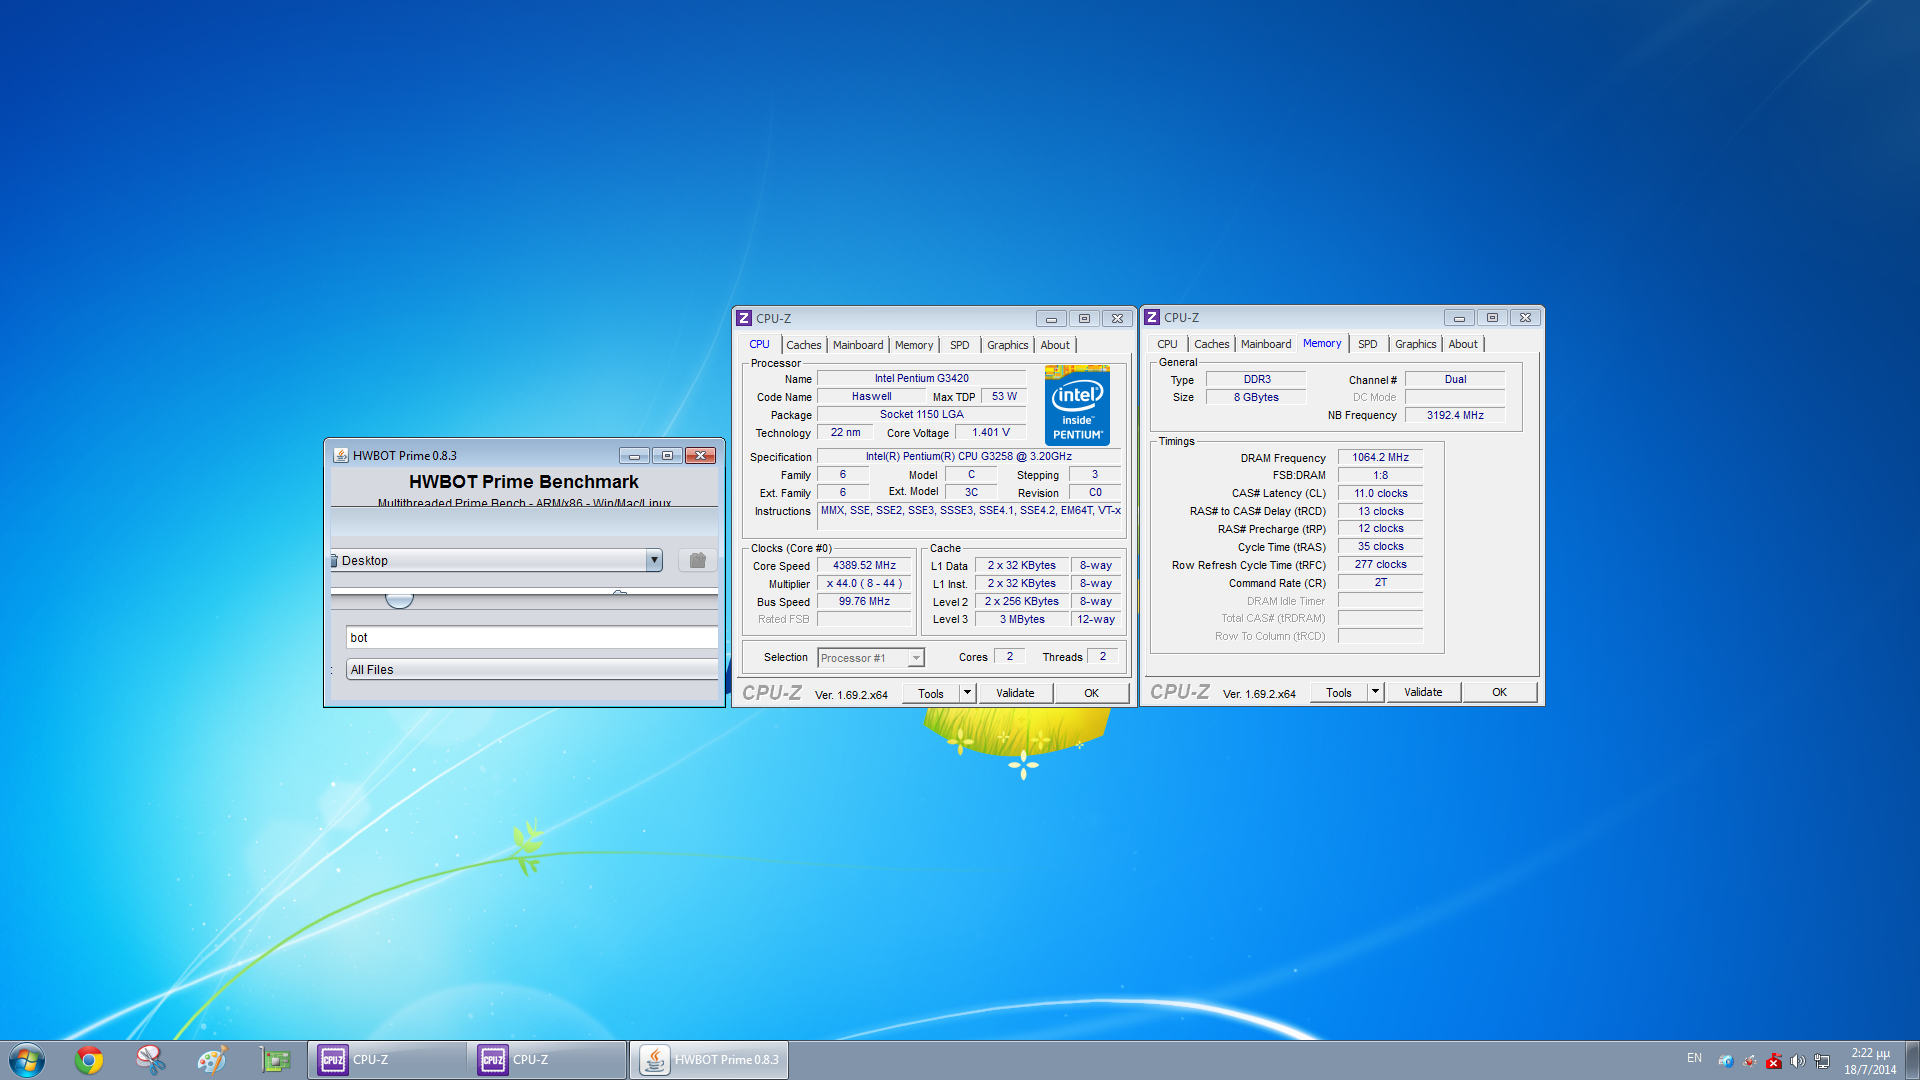Click OK in right CPU-Z window
Image resolution: width=1920 pixels, height=1080 pixels.
(x=1499, y=692)
